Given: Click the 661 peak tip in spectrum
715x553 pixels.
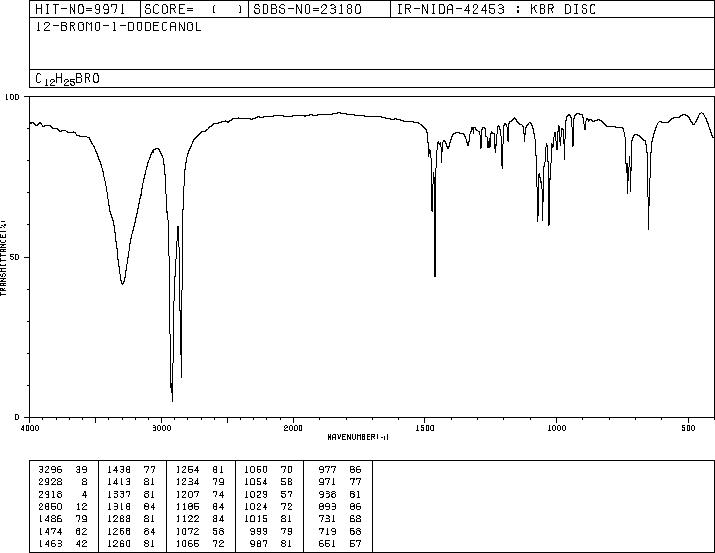Looking at the screenshot, I should pos(648,228).
